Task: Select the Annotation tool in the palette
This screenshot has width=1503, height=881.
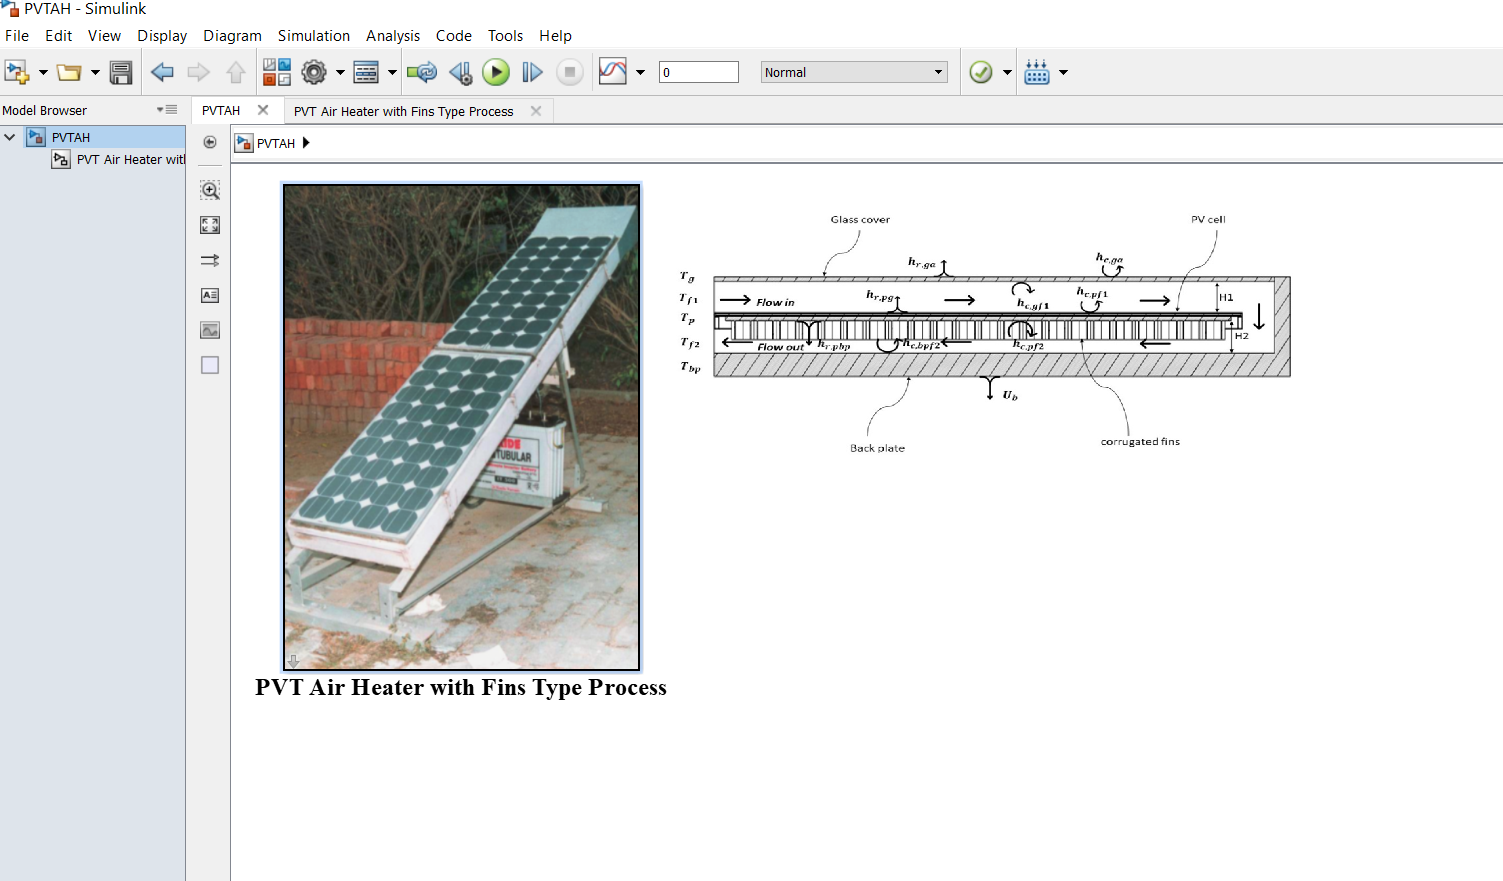Action: tap(210, 295)
